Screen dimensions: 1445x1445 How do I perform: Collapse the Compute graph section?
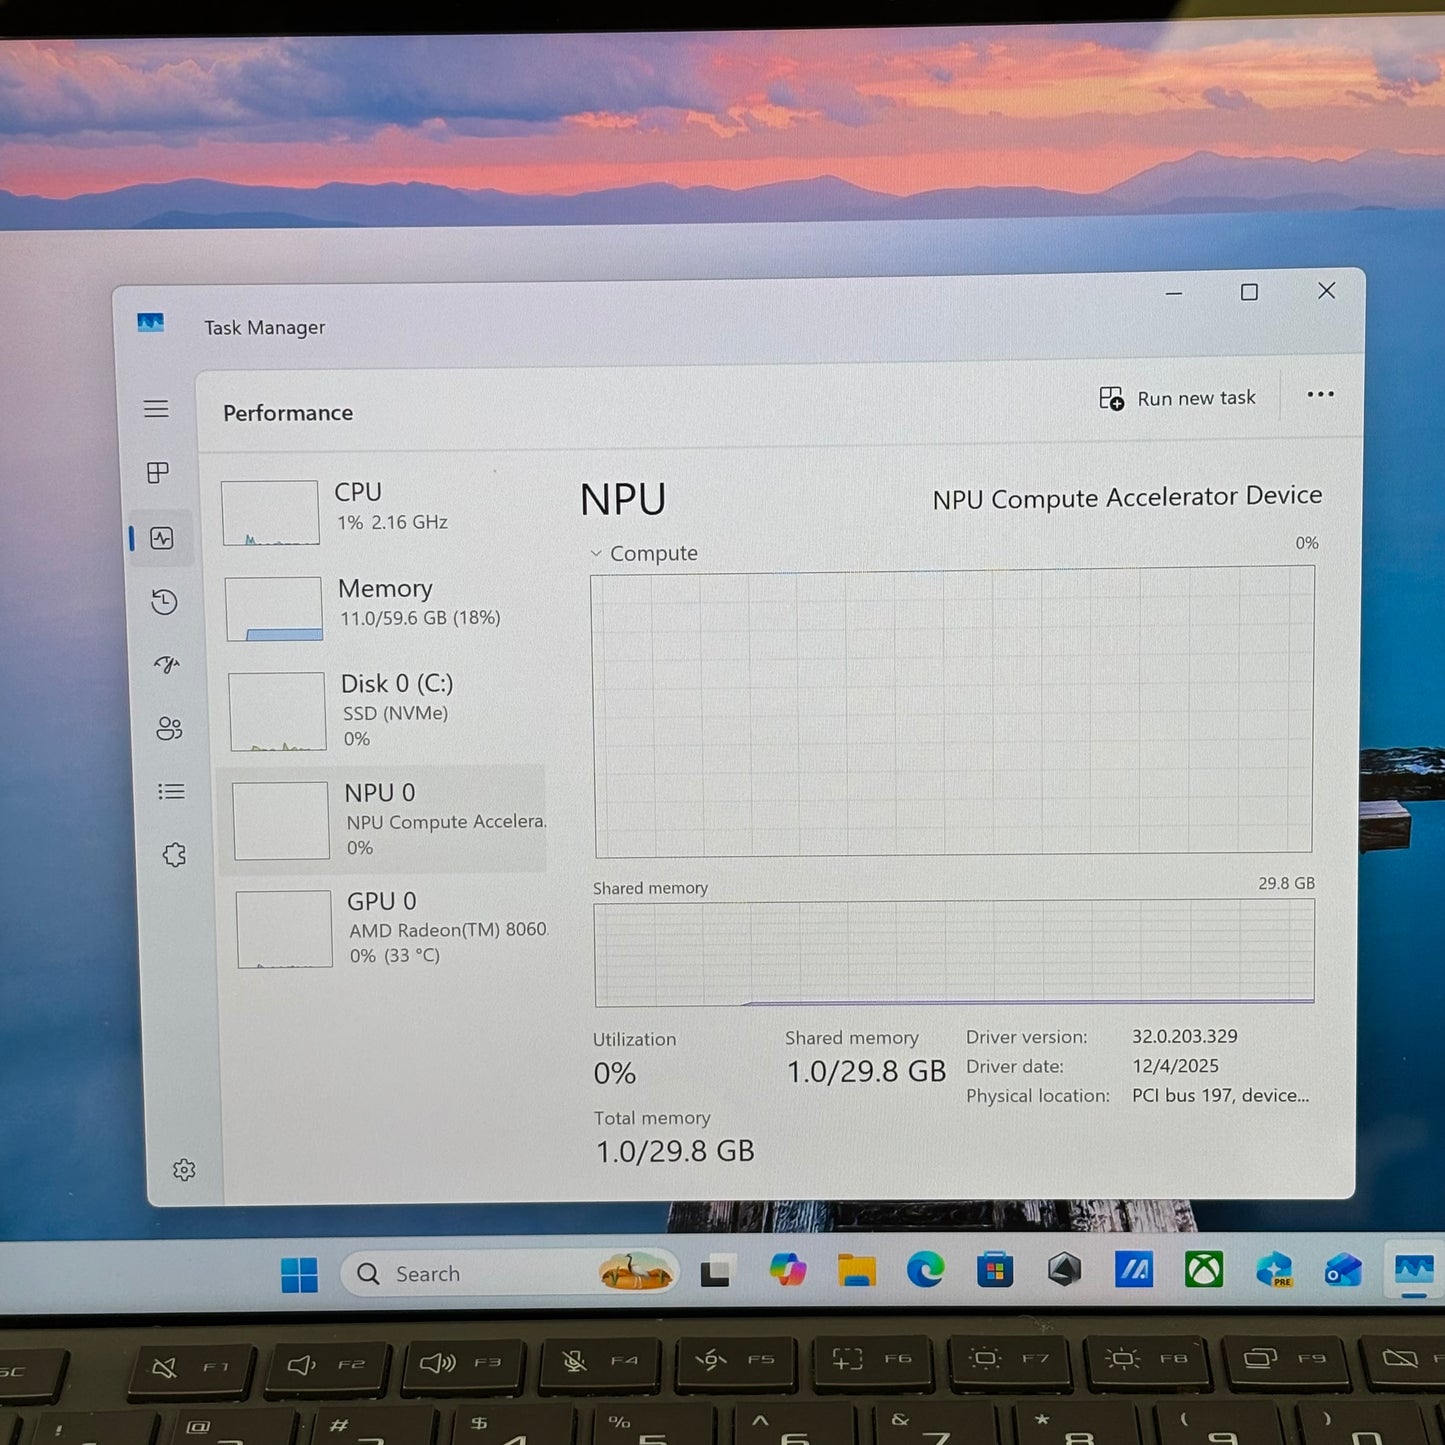[x=597, y=553]
